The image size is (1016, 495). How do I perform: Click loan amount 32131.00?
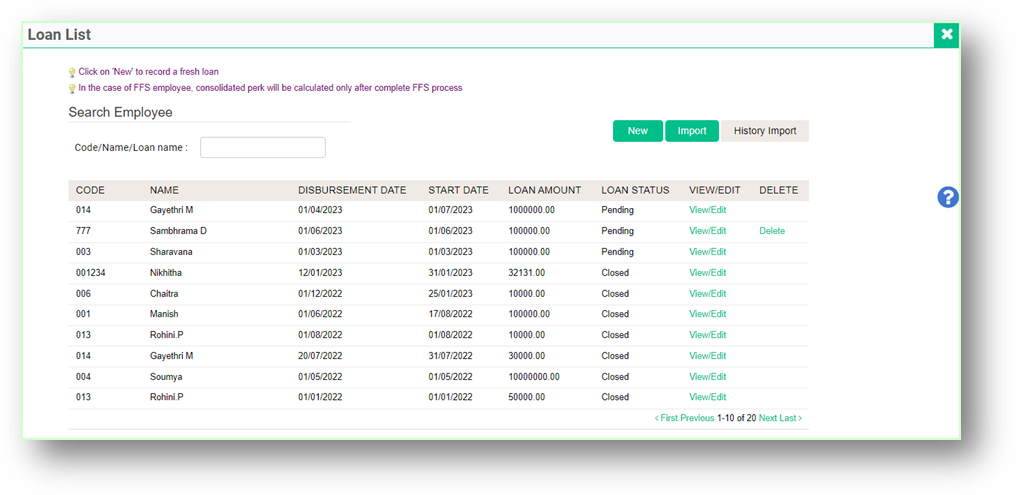(x=527, y=273)
